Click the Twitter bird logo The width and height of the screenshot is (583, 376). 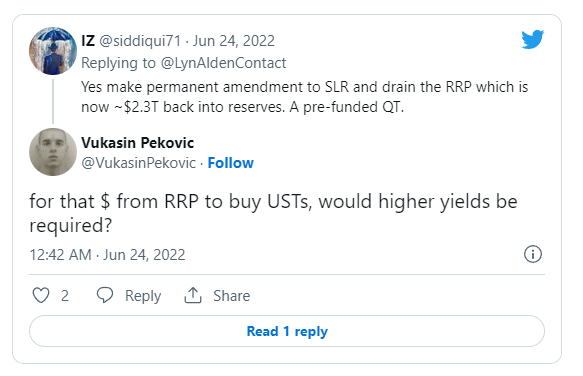tap(532, 39)
